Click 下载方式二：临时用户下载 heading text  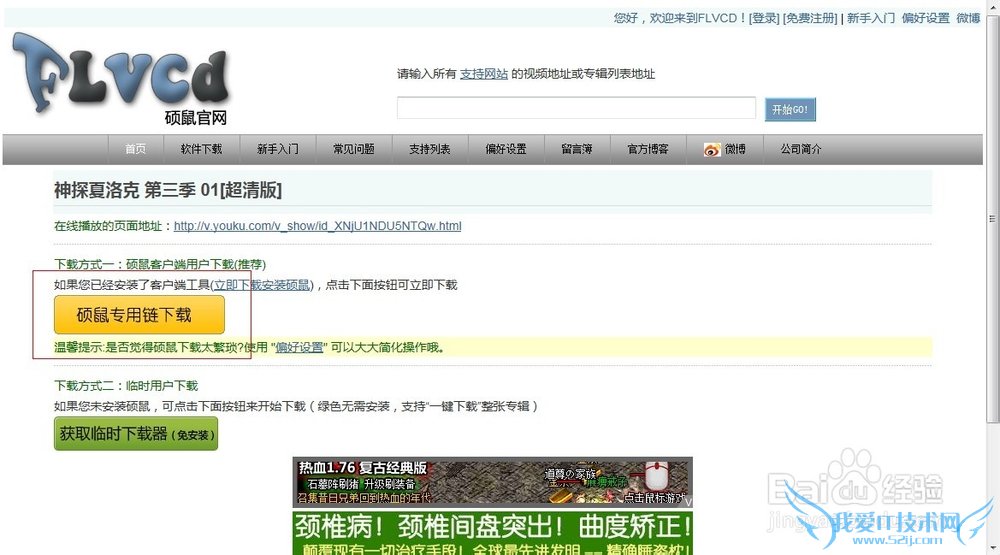coord(126,386)
